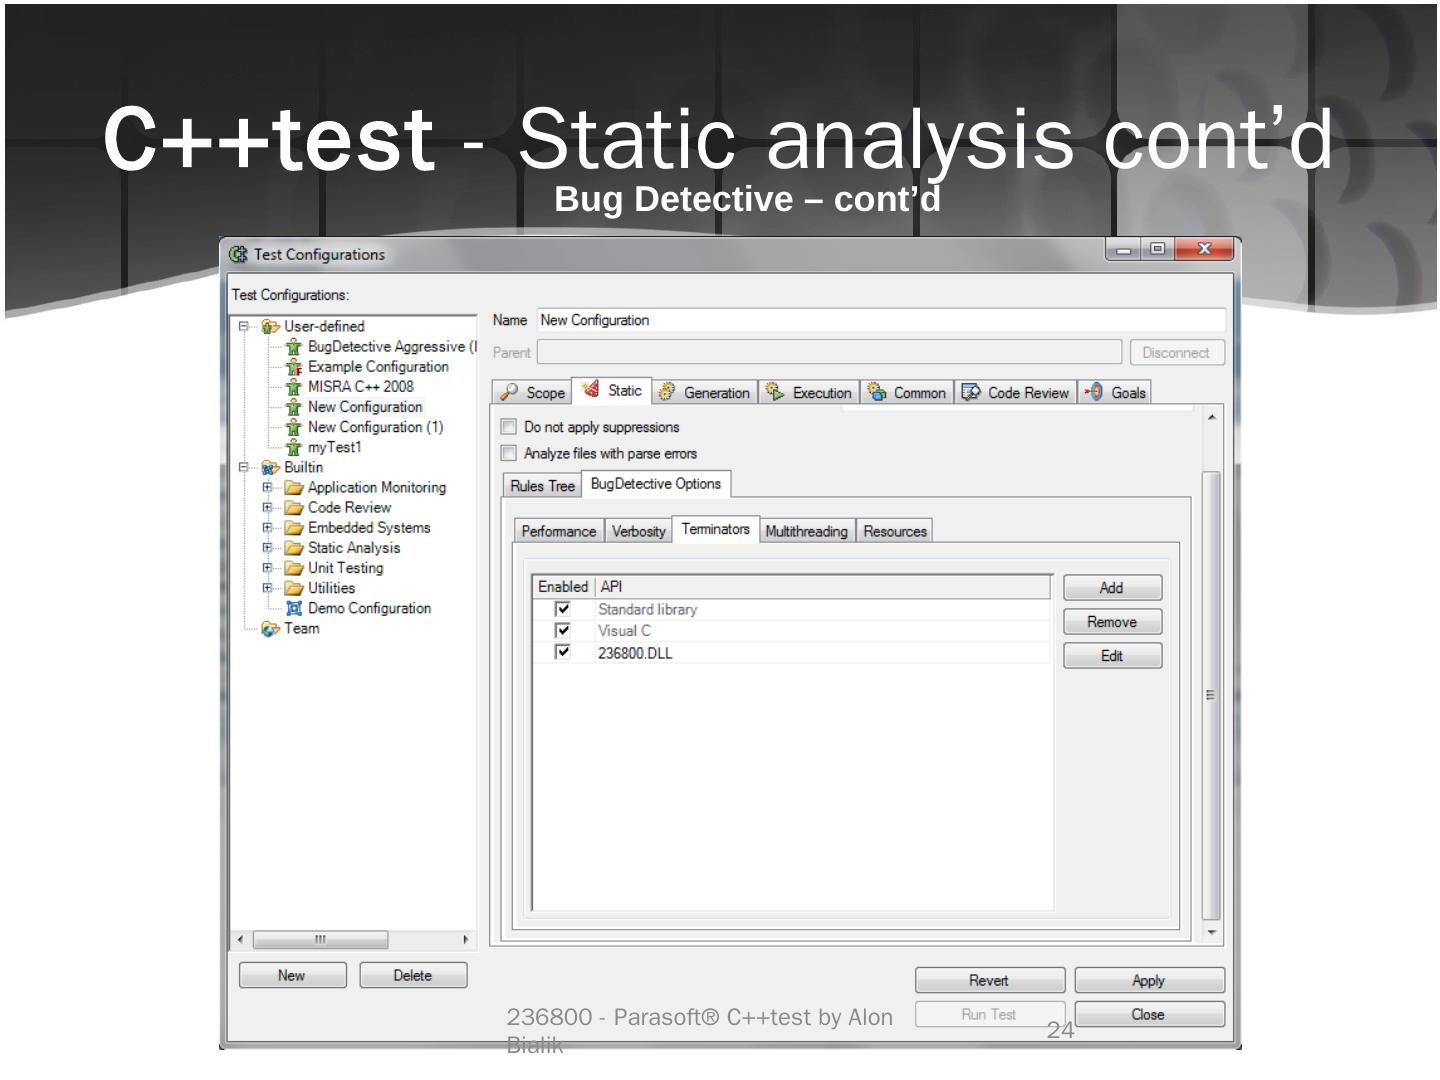Select the 'New Configuration' tree item
The image size is (1440, 1080).
click(365, 407)
